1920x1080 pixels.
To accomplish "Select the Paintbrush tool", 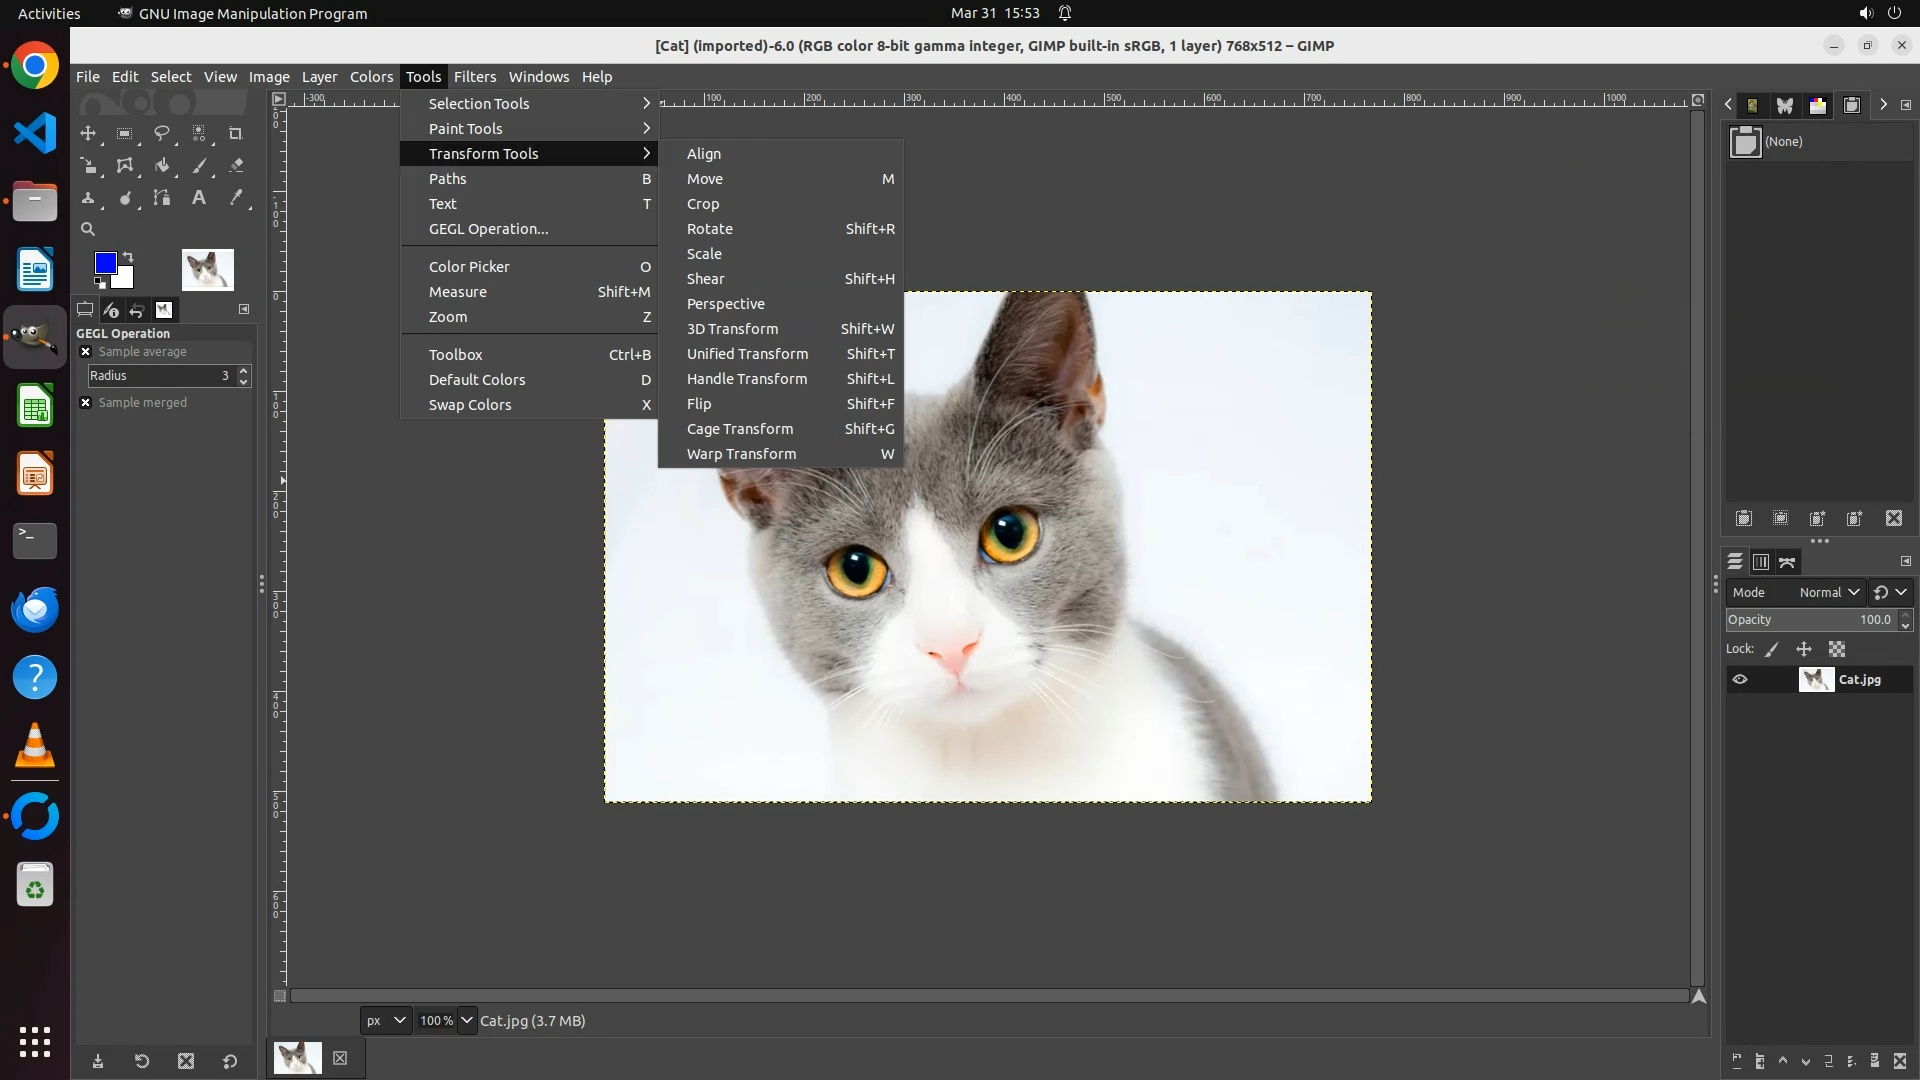I will 199,166.
